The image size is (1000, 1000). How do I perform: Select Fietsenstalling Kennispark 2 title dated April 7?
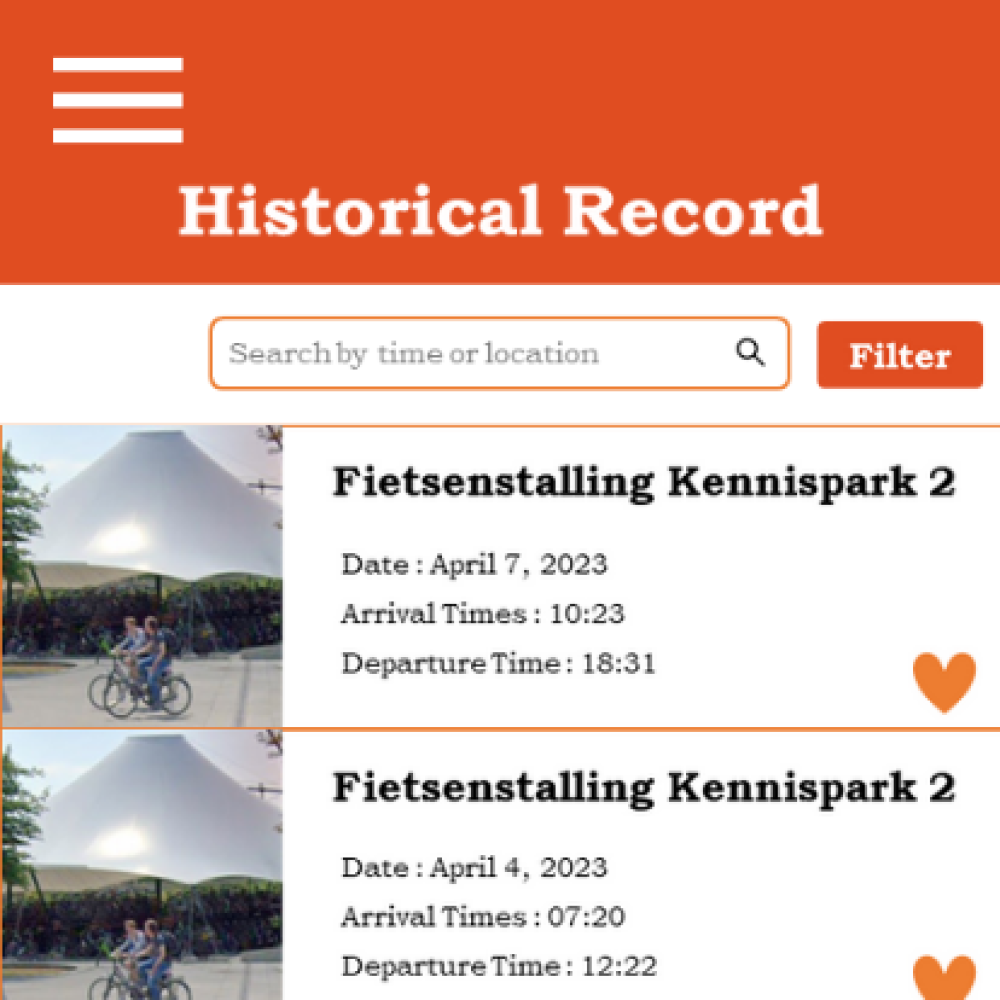(643, 483)
